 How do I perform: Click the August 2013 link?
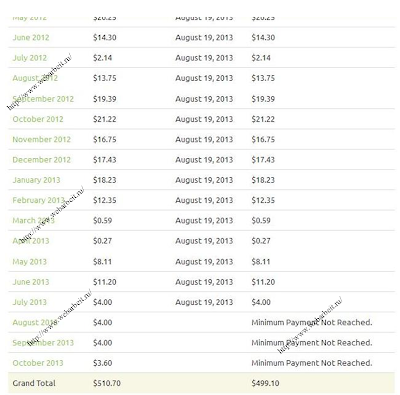[x=35, y=323]
